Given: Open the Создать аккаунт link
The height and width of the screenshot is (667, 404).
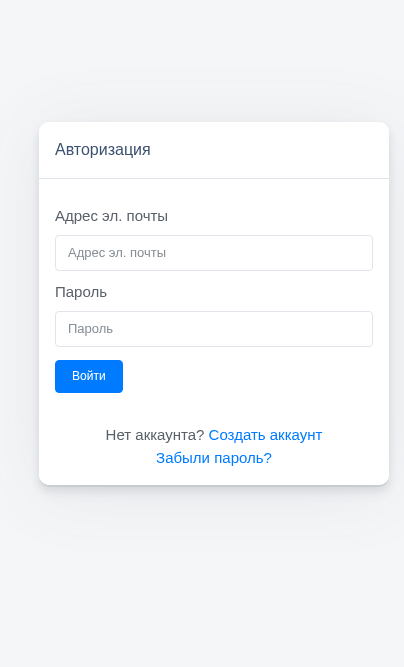Looking at the screenshot, I should coord(265,435).
